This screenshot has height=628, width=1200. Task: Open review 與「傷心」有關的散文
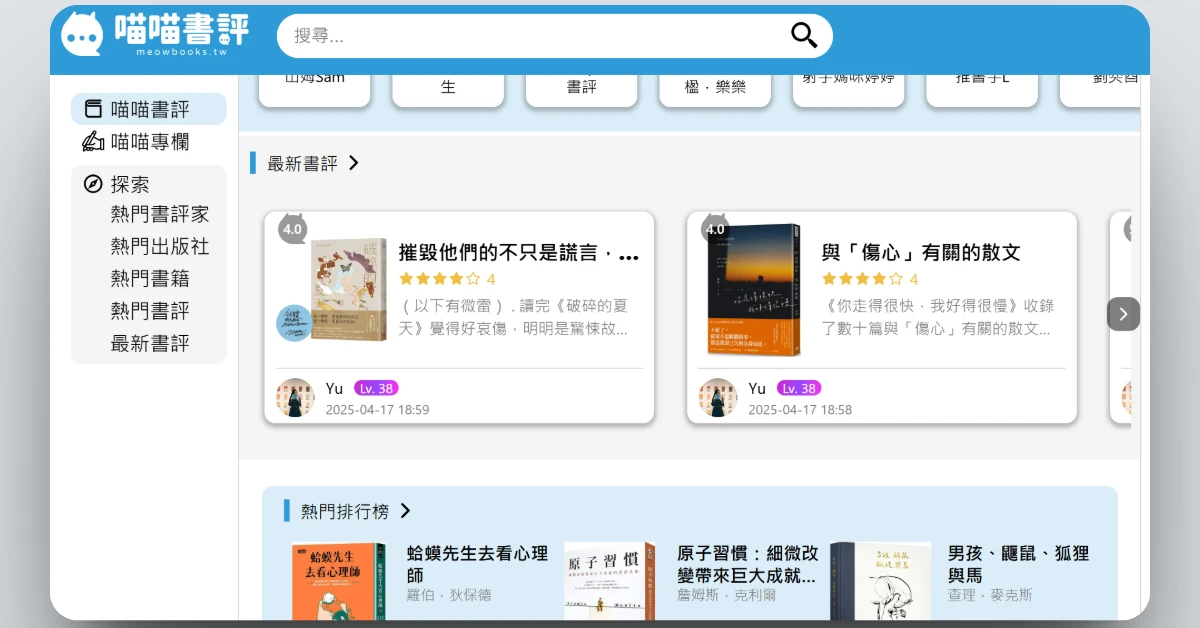click(x=921, y=253)
